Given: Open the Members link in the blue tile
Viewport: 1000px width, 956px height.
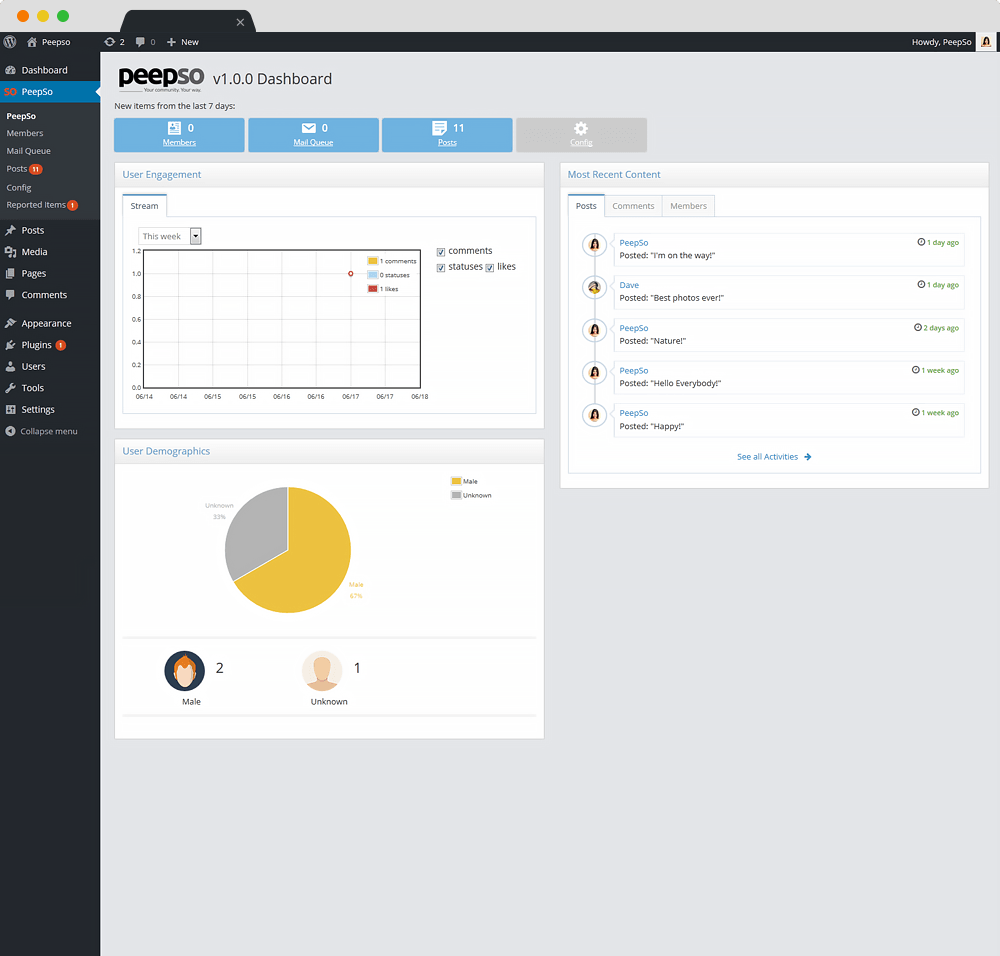Looking at the screenshot, I should coord(179,142).
